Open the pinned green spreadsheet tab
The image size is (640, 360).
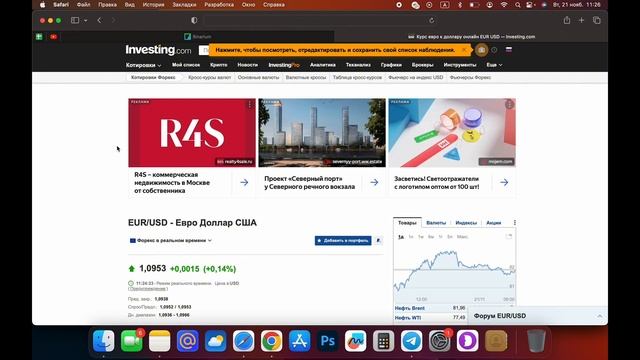coord(39,37)
